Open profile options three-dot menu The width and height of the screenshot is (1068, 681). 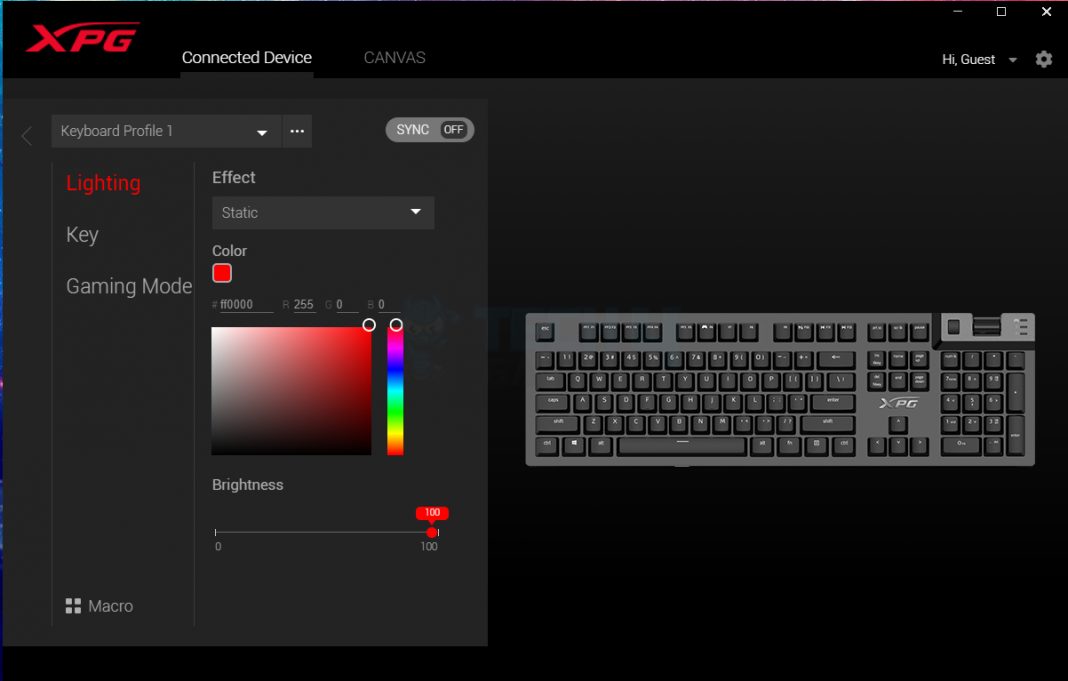point(297,131)
